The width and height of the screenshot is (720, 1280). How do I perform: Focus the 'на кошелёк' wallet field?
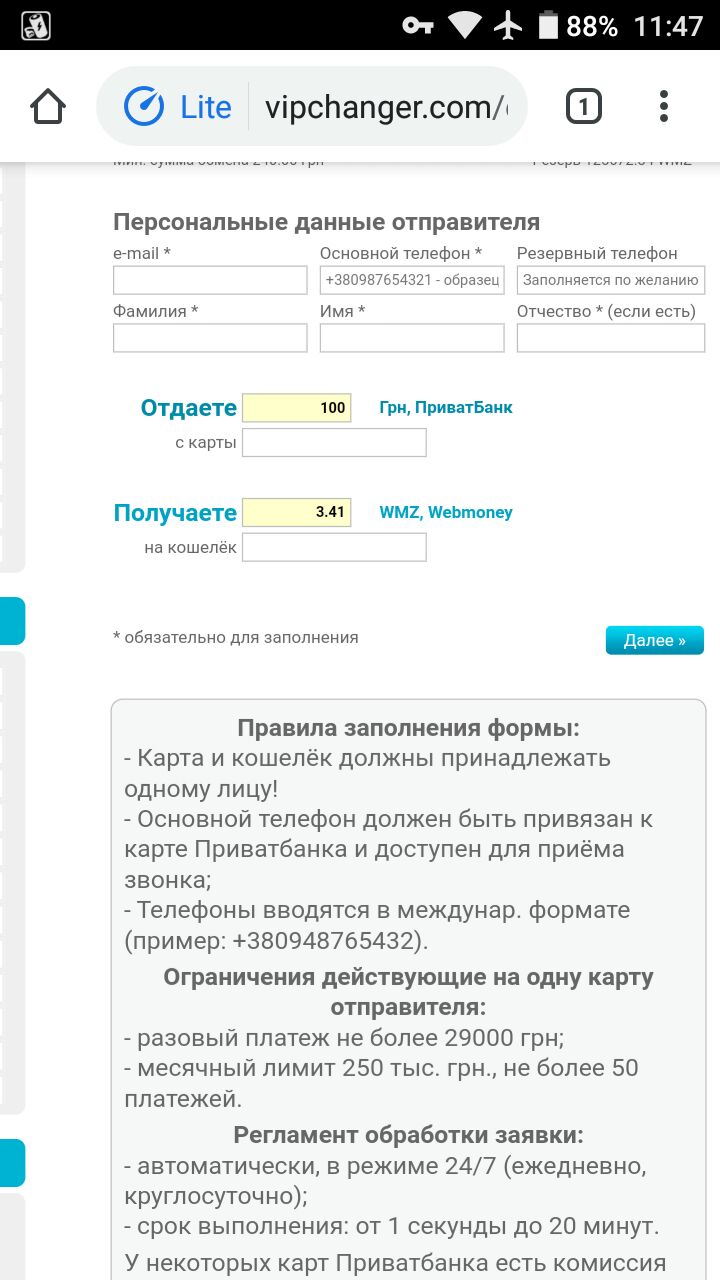coord(334,547)
